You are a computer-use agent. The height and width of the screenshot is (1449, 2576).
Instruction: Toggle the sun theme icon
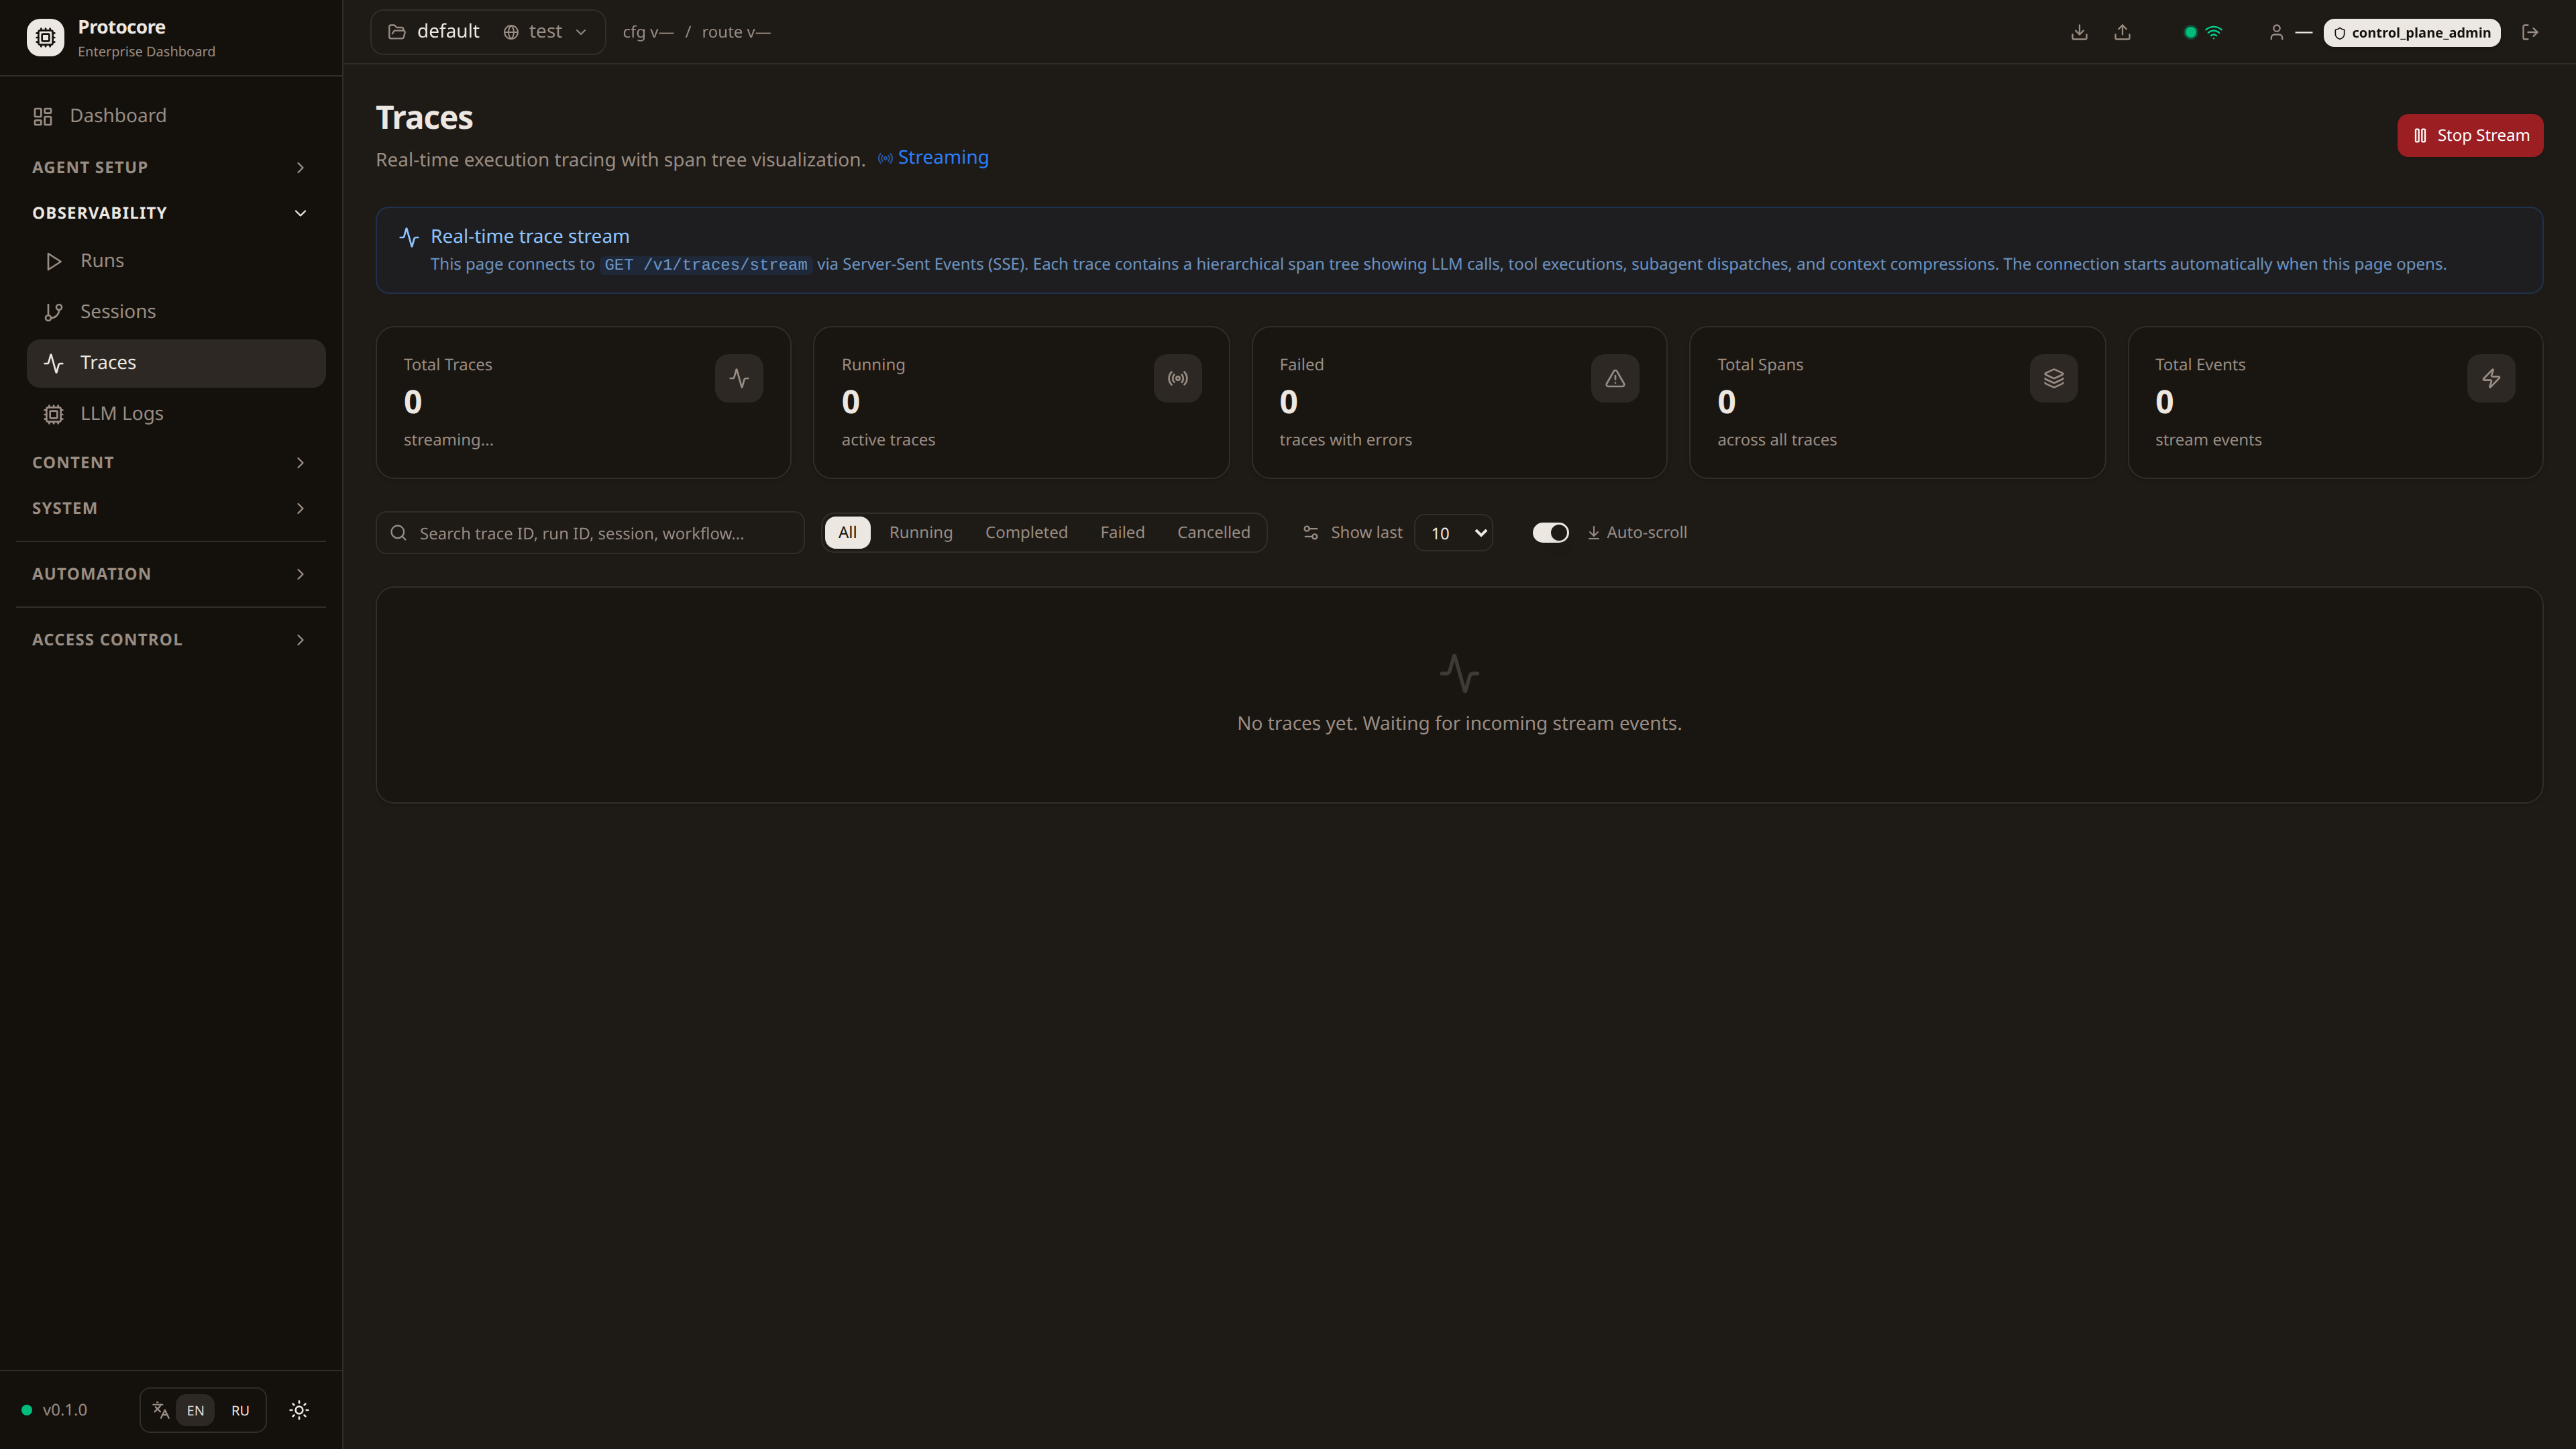(x=299, y=1410)
